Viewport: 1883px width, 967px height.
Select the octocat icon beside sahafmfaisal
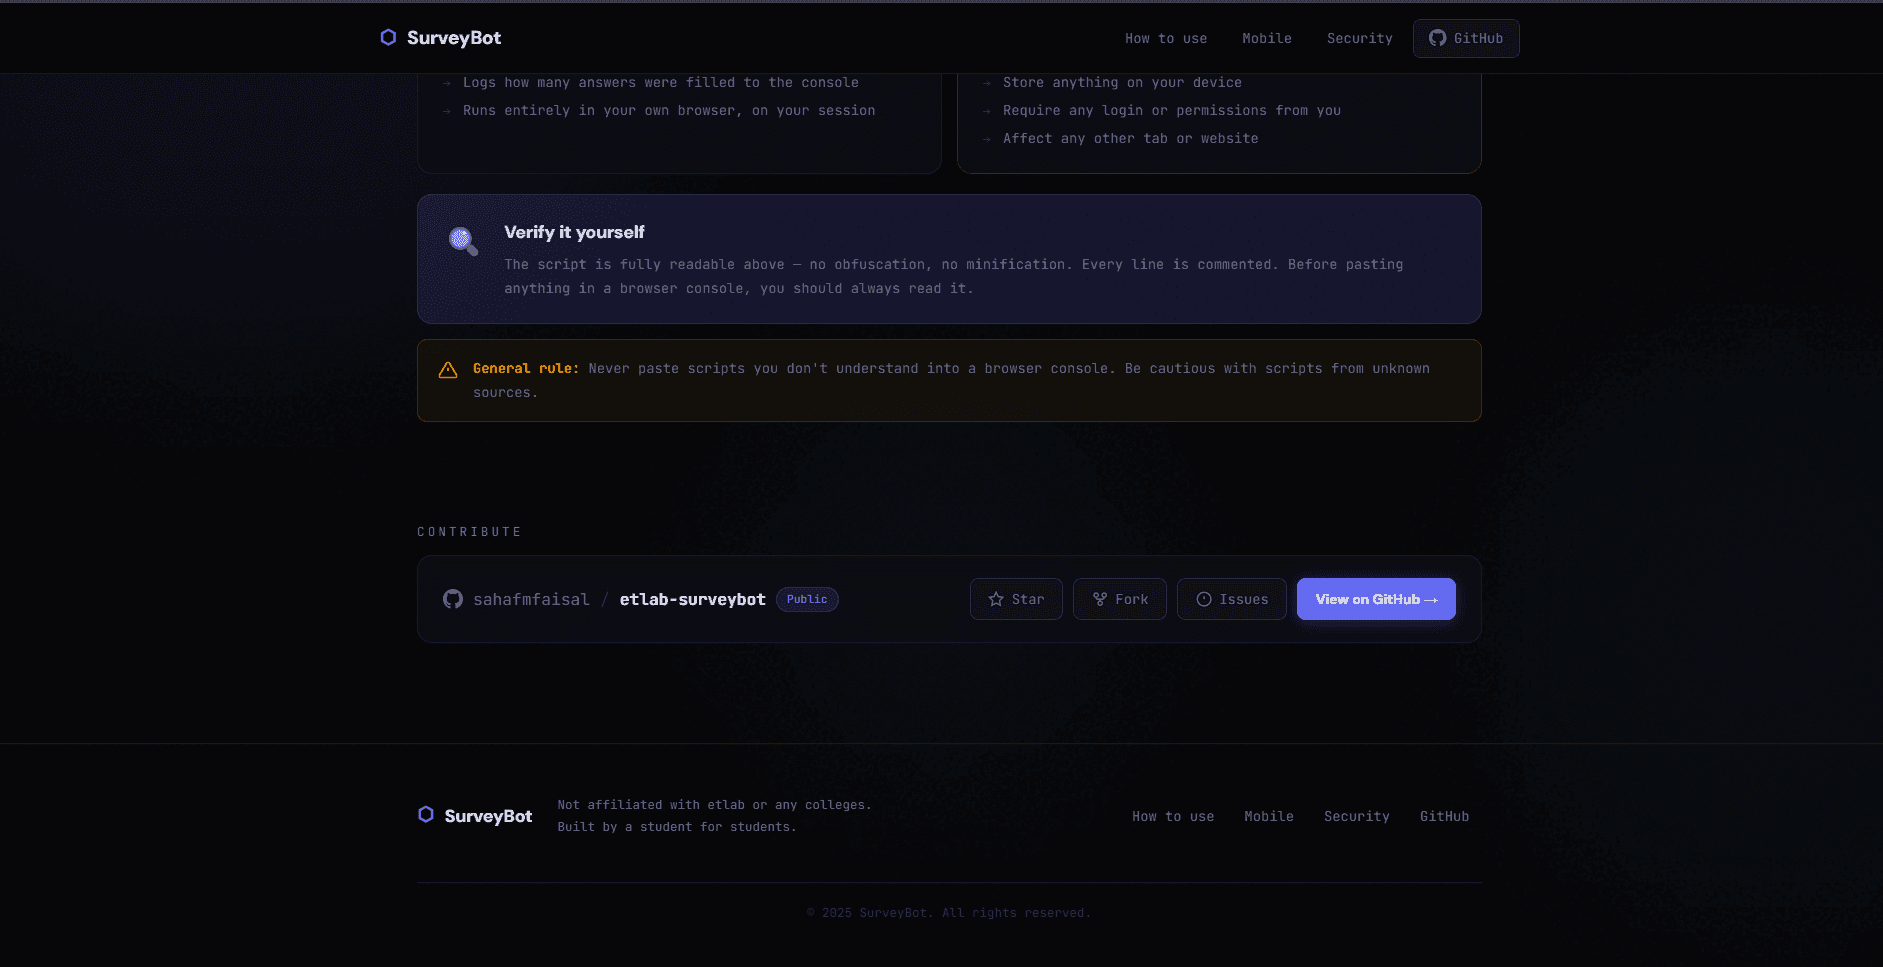point(453,598)
